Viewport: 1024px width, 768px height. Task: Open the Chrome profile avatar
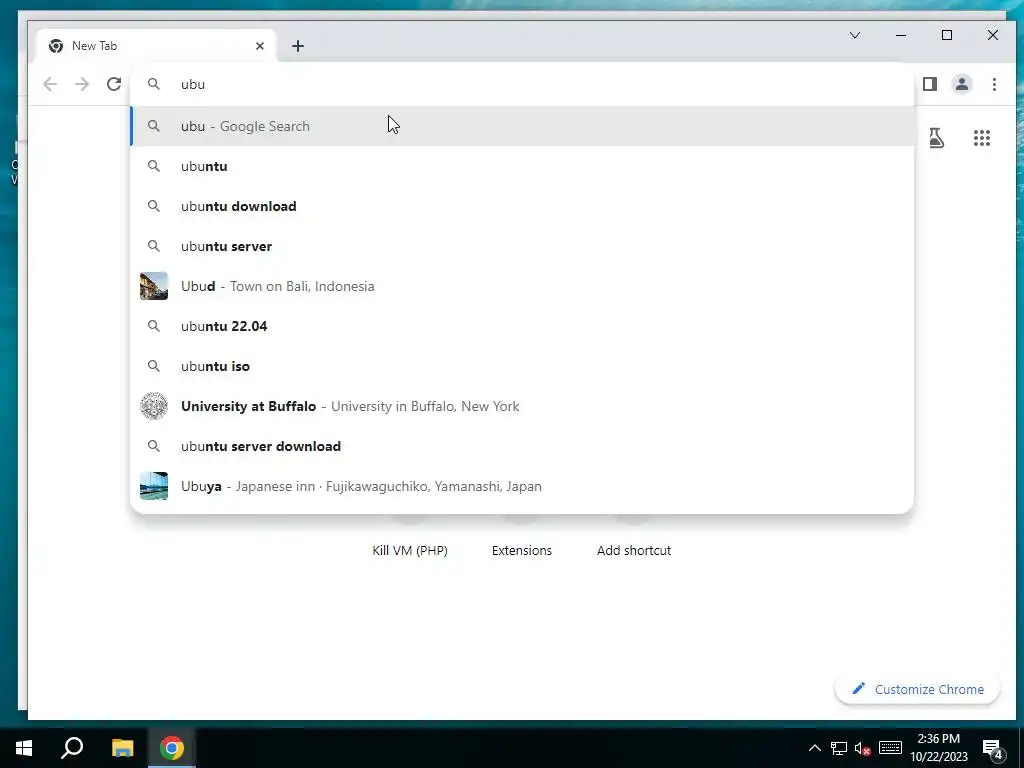(x=962, y=84)
